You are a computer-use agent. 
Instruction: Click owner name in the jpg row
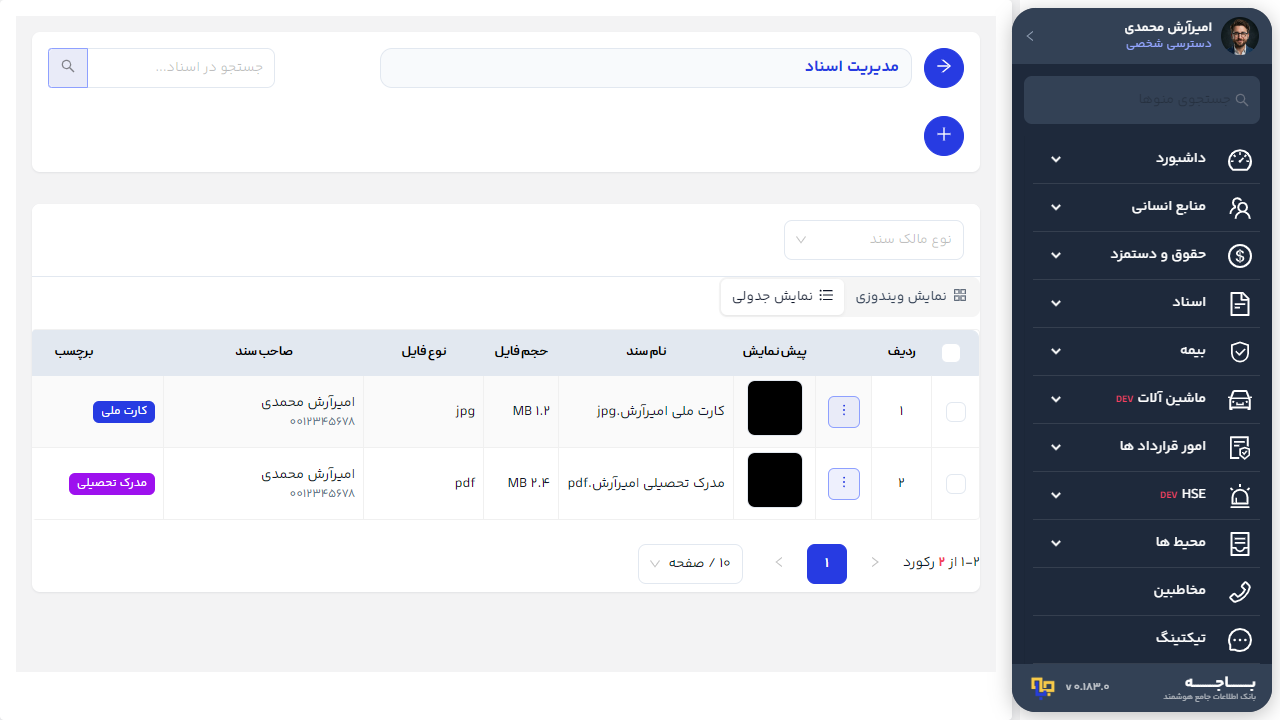(x=308, y=402)
